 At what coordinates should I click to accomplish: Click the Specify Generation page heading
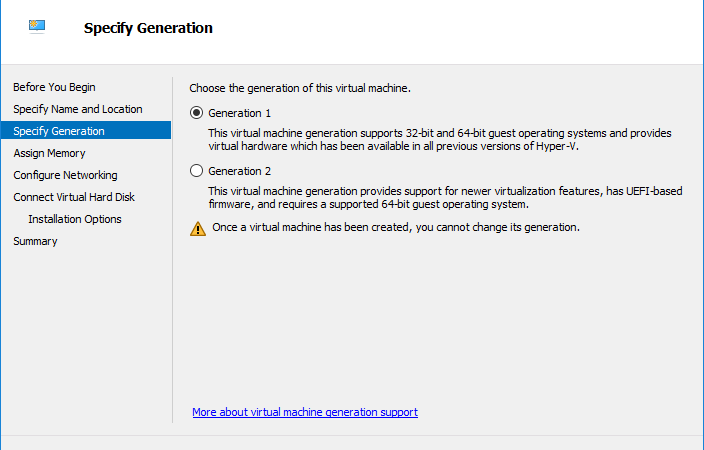tap(148, 28)
